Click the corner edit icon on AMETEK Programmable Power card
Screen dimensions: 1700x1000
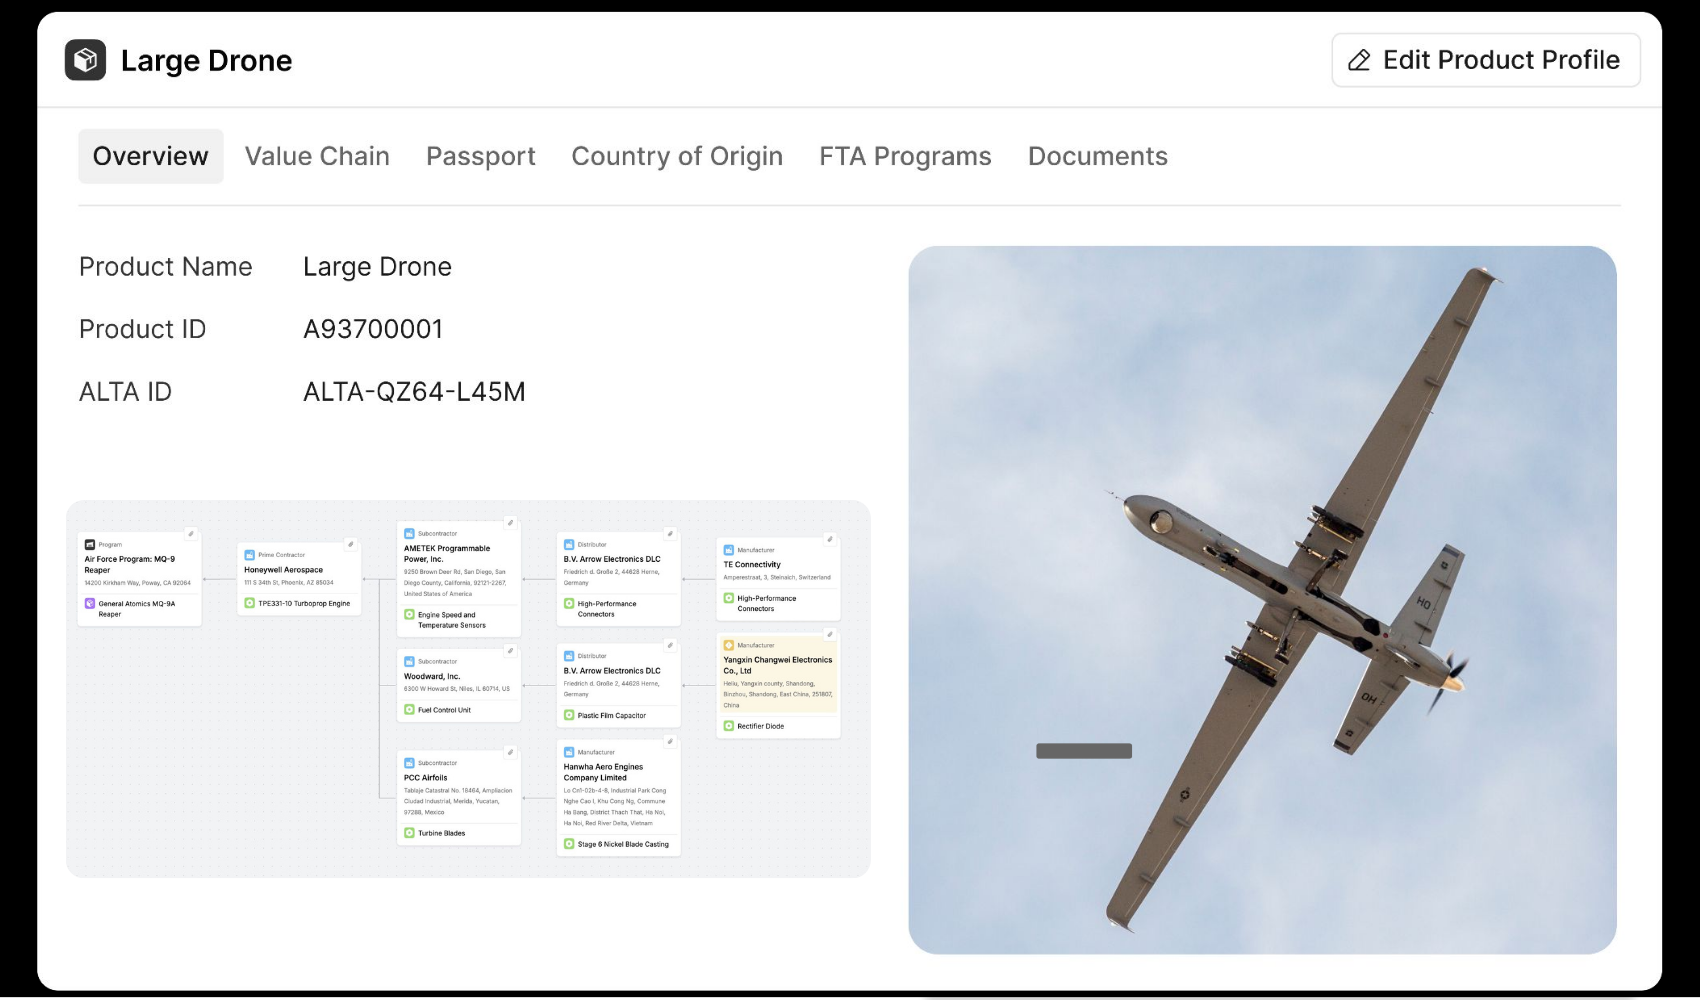point(510,522)
